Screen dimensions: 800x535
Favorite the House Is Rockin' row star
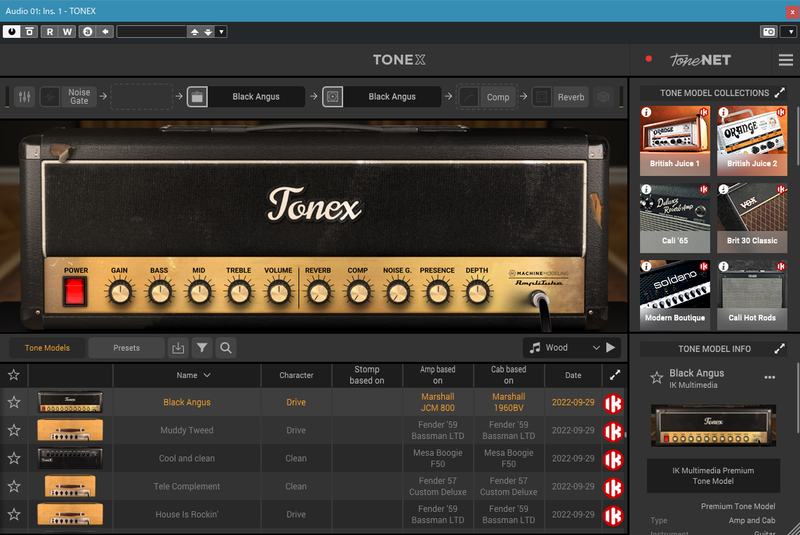pyautogui.click(x=14, y=514)
